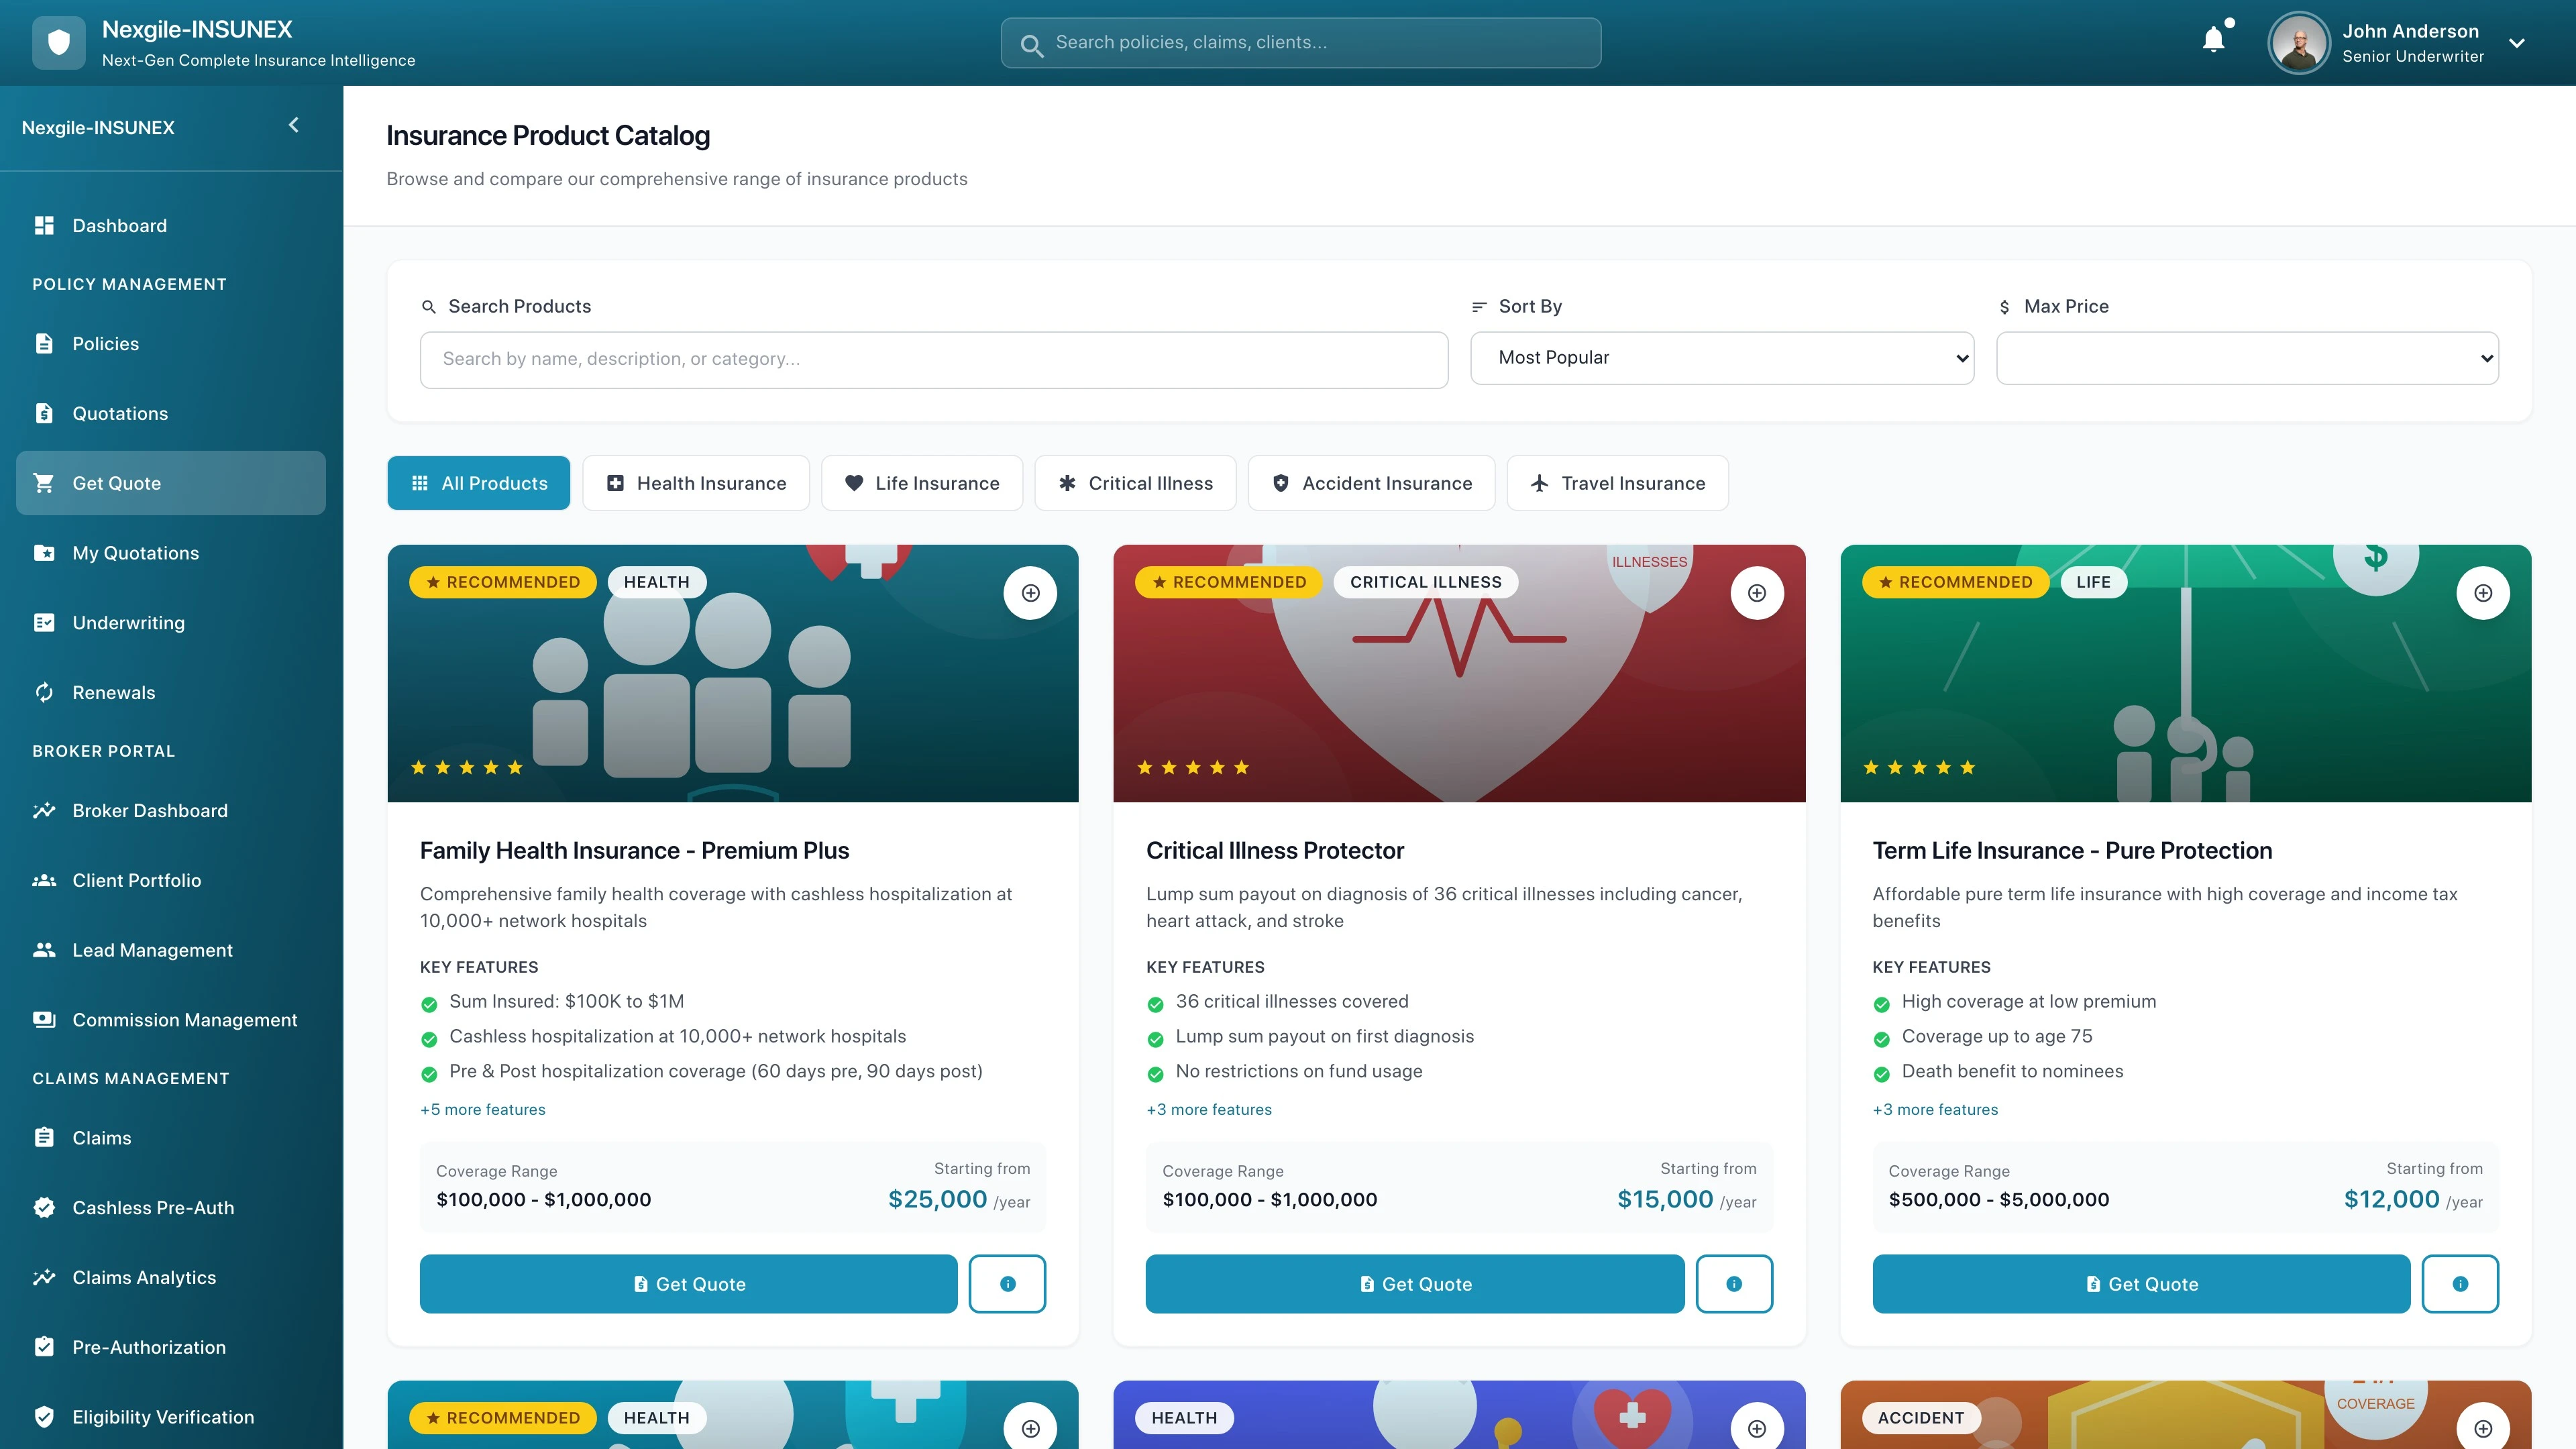
Task: Open the Sort By Most Popular dropdown
Action: 1721,358
